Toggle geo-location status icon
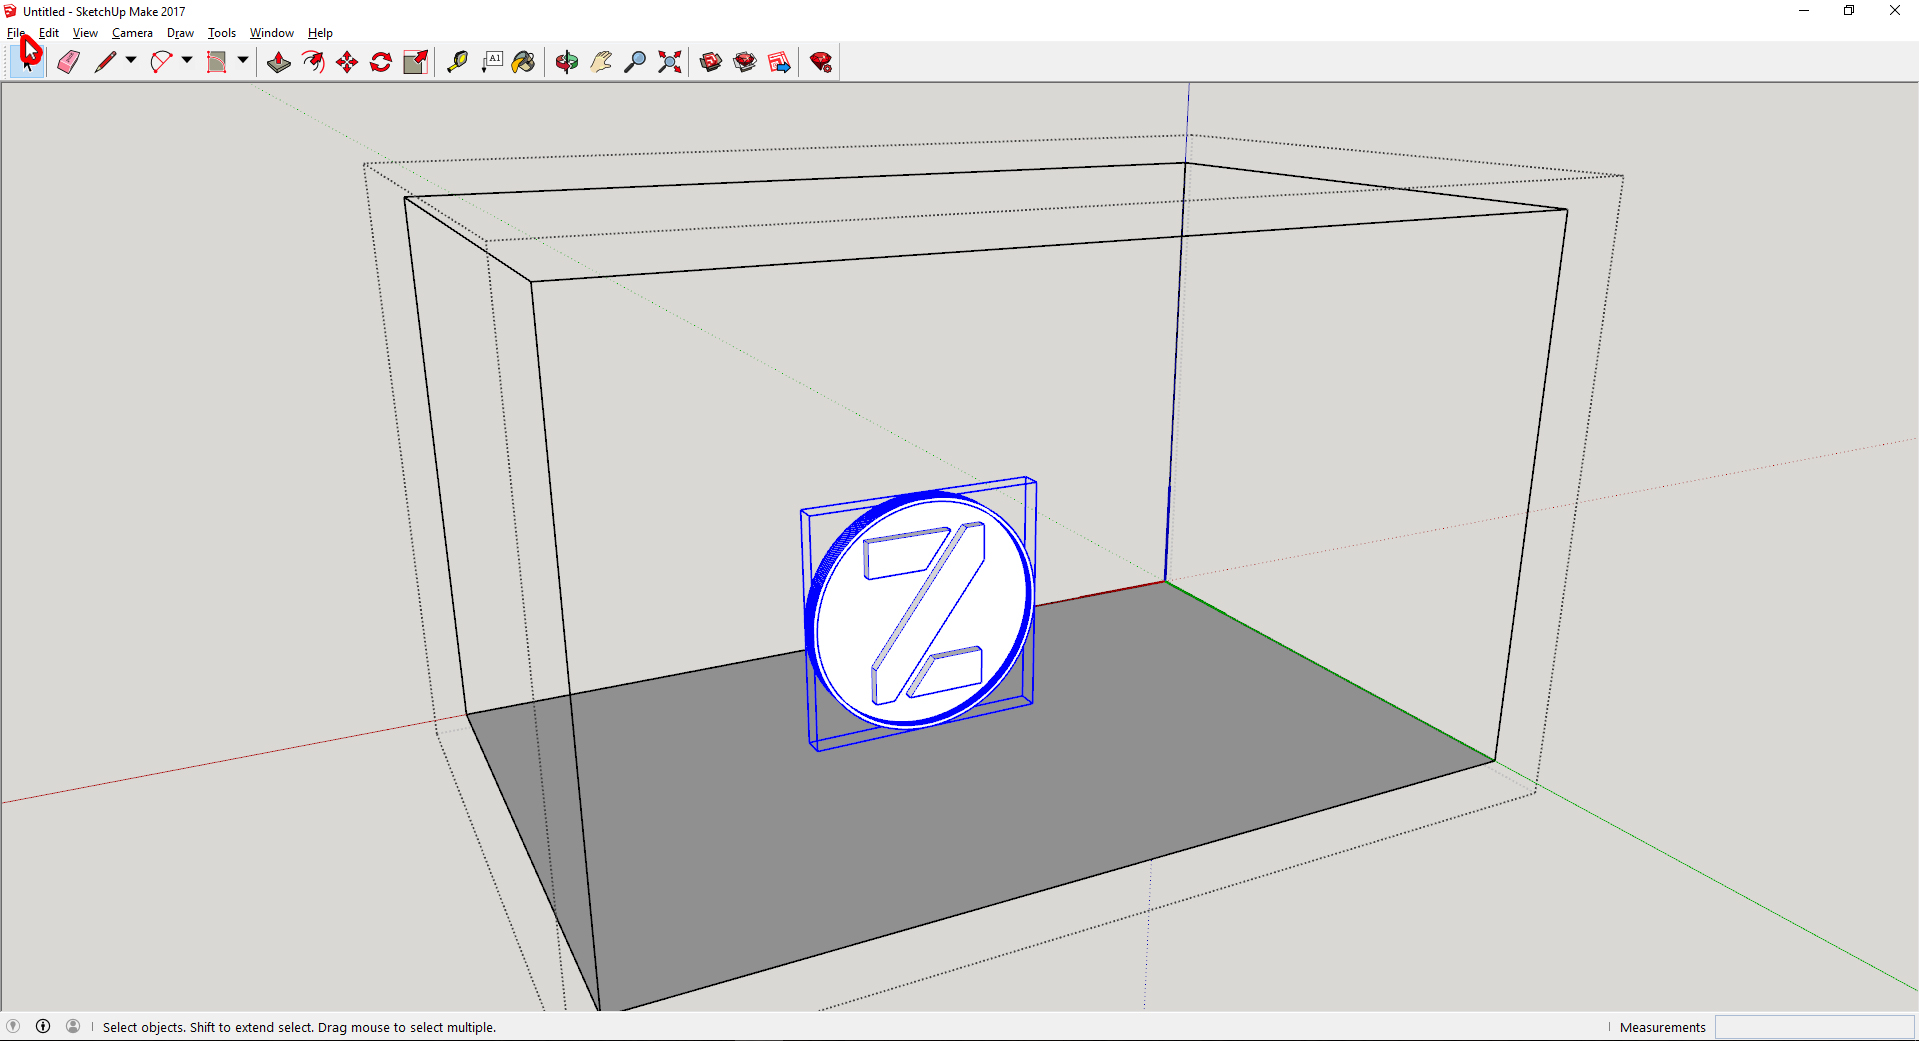 tap(13, 1026)
